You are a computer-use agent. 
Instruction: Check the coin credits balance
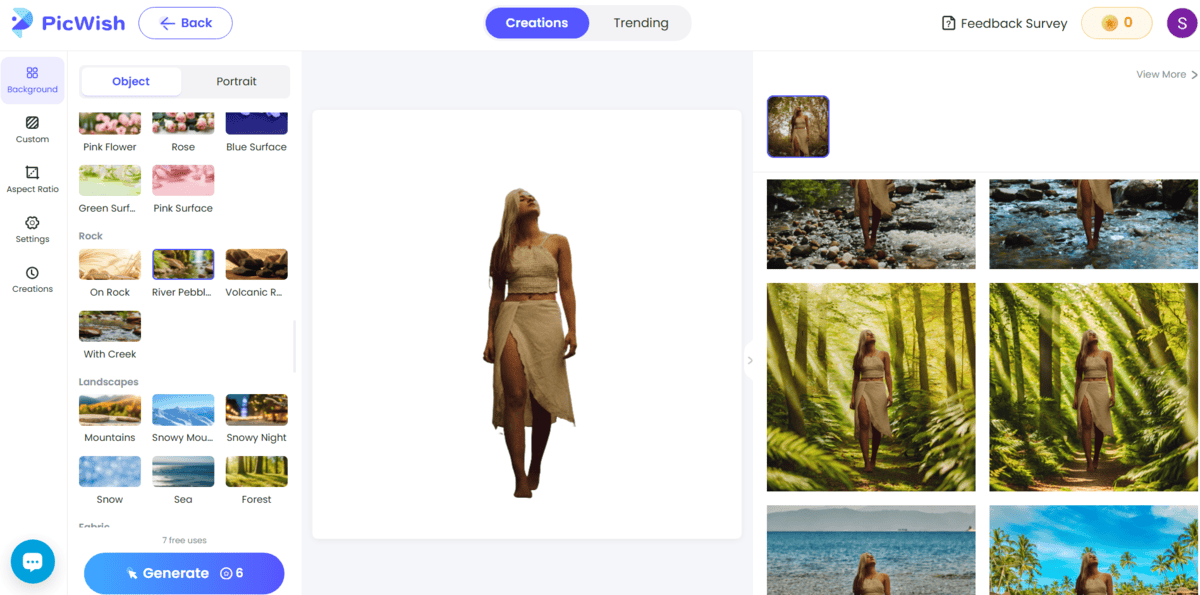(1116, 23)
